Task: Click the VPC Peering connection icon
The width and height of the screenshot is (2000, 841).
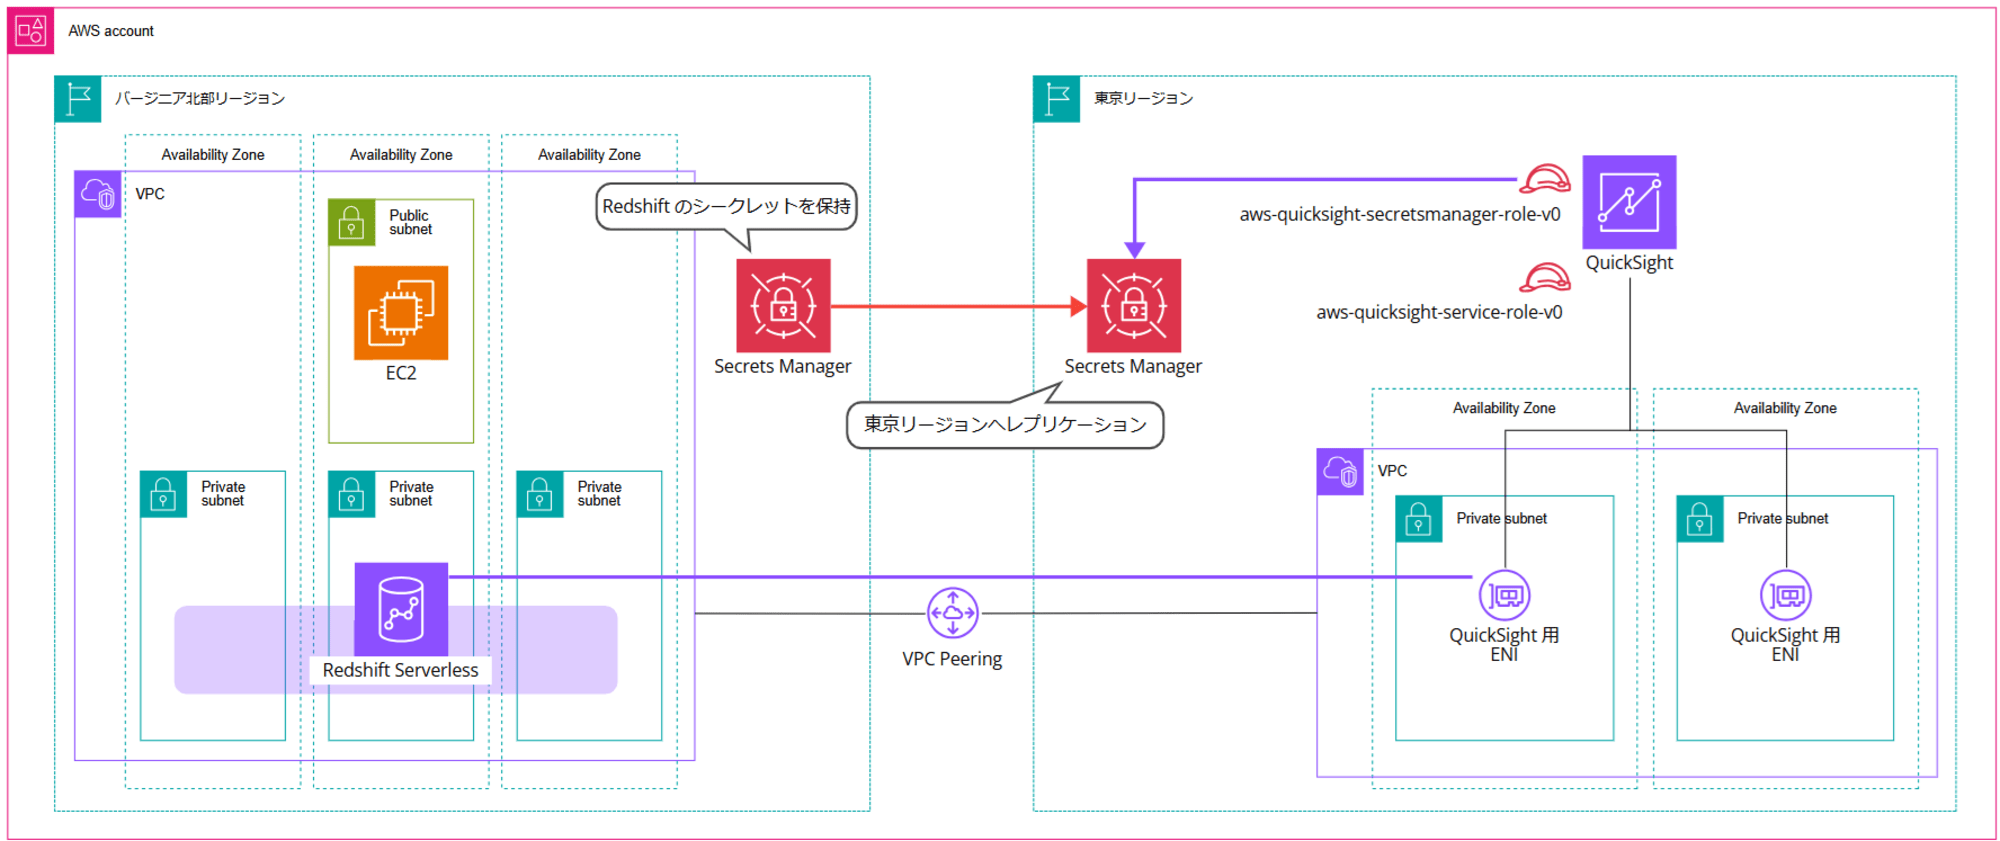Action: (x=953, y=613)
